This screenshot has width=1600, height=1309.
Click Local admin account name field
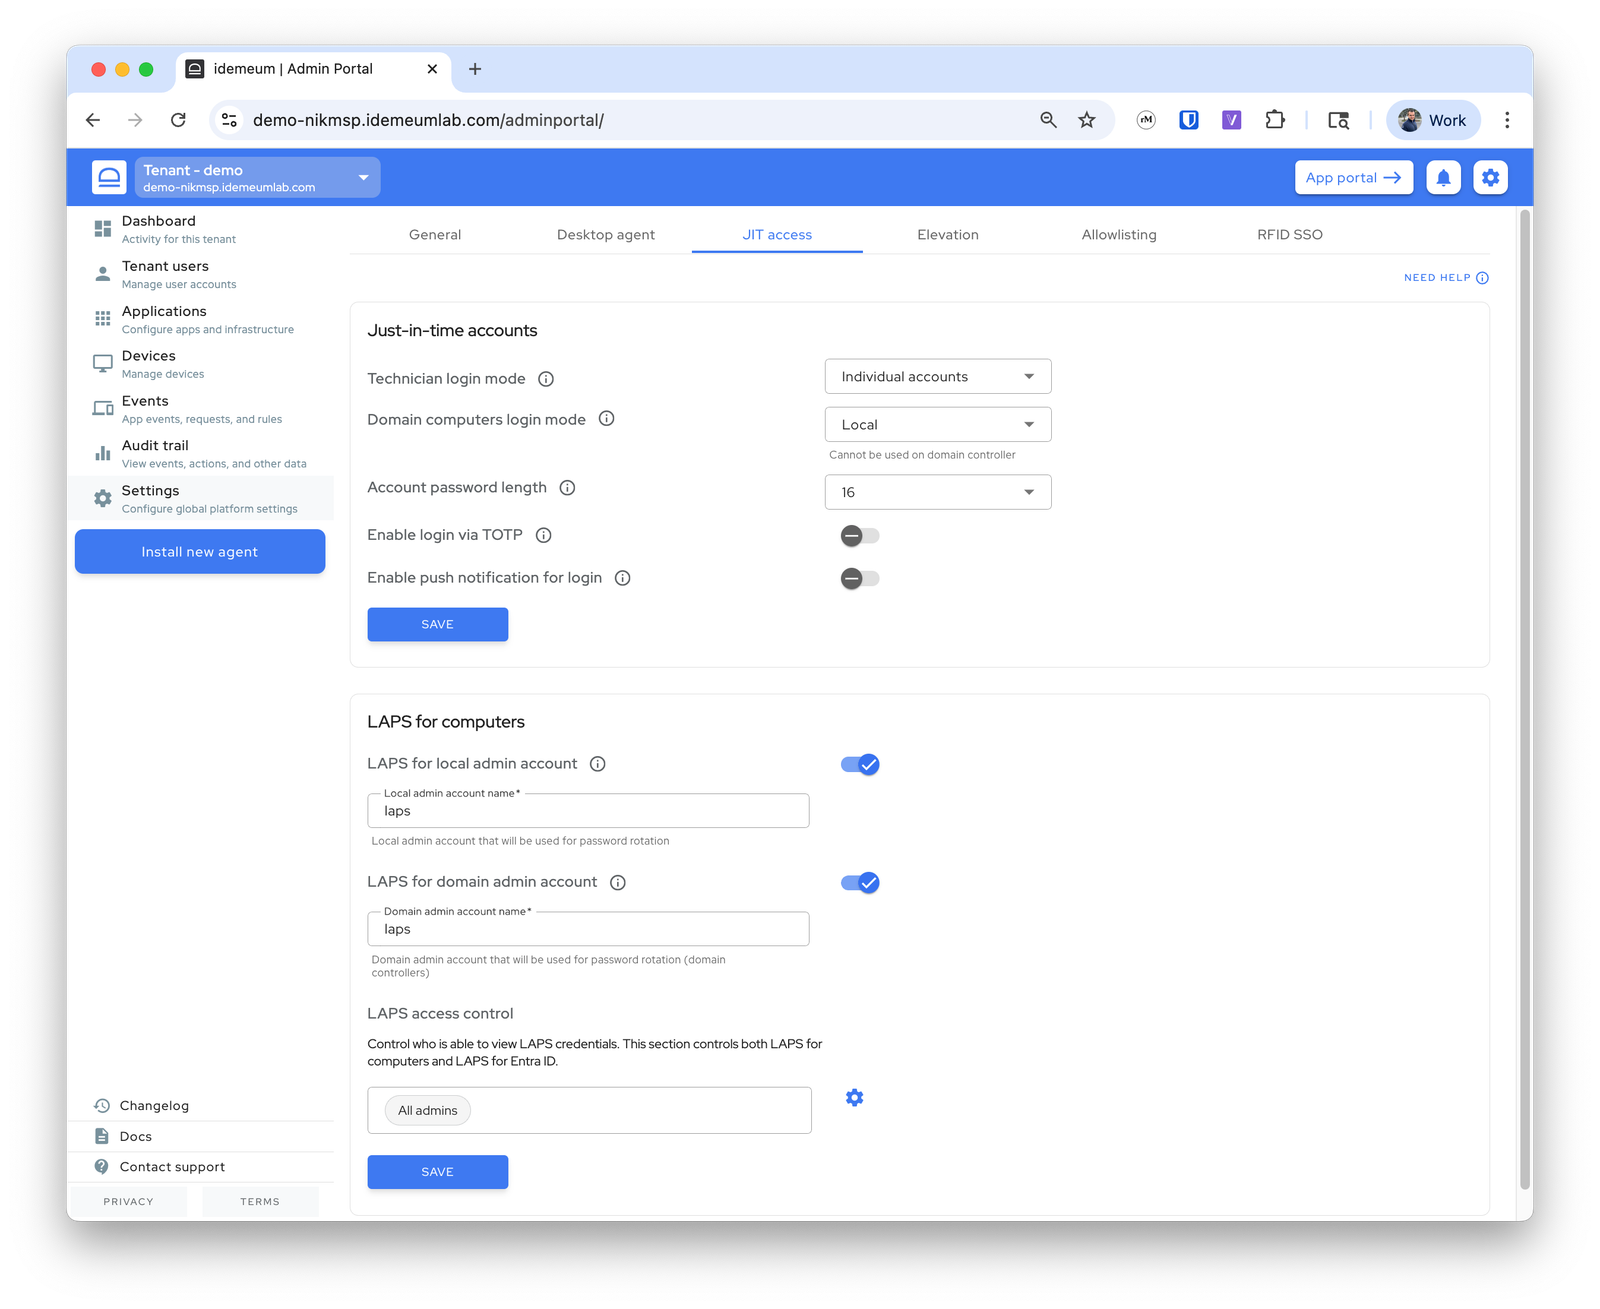[588, 811]
